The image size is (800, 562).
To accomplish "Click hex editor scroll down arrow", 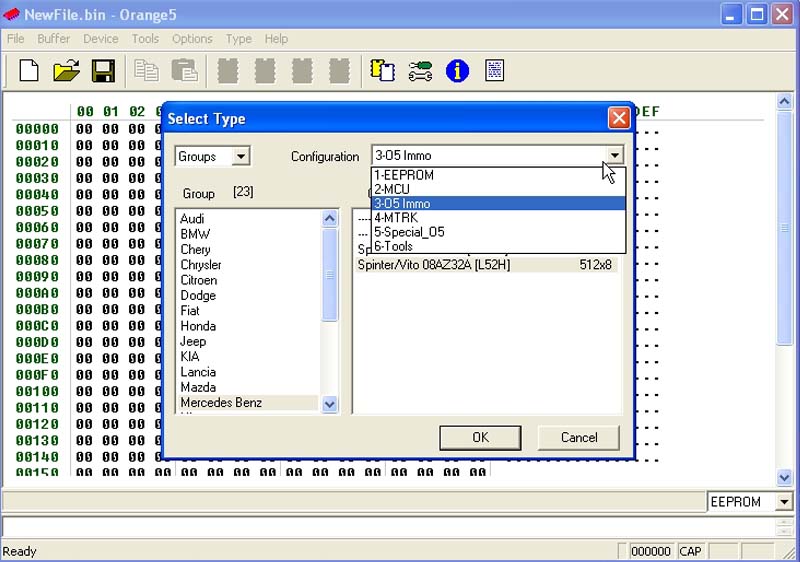I will point(784,477).
